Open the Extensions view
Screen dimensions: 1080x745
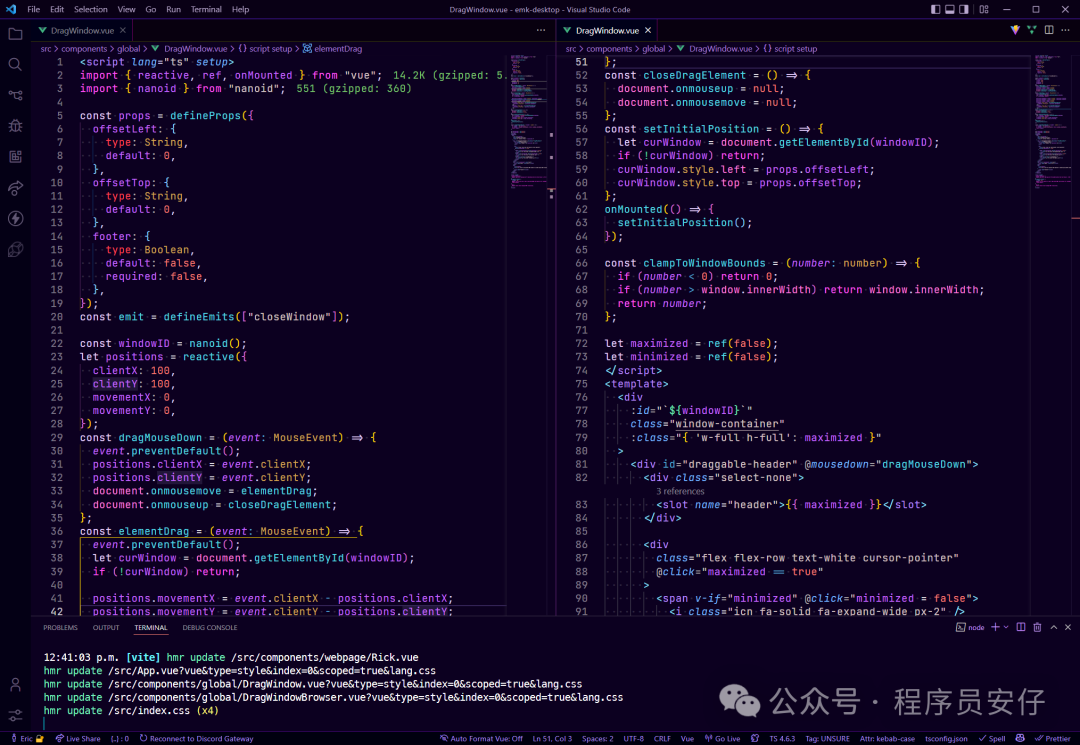[15, 157]
